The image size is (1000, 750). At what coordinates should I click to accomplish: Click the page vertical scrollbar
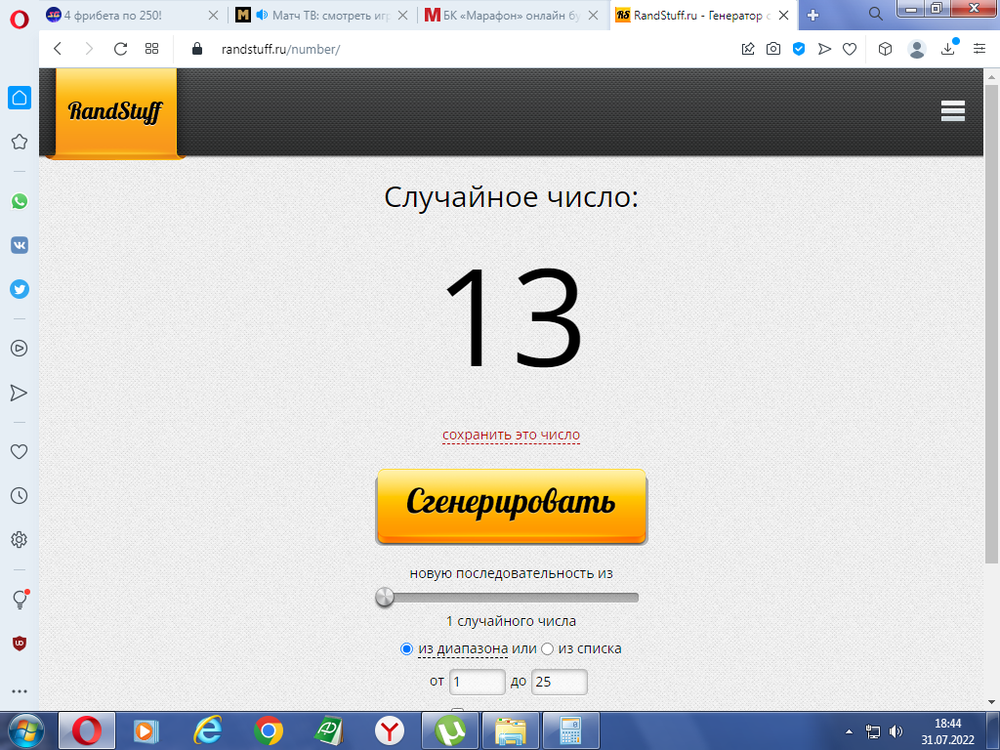[x=991, y=324]
